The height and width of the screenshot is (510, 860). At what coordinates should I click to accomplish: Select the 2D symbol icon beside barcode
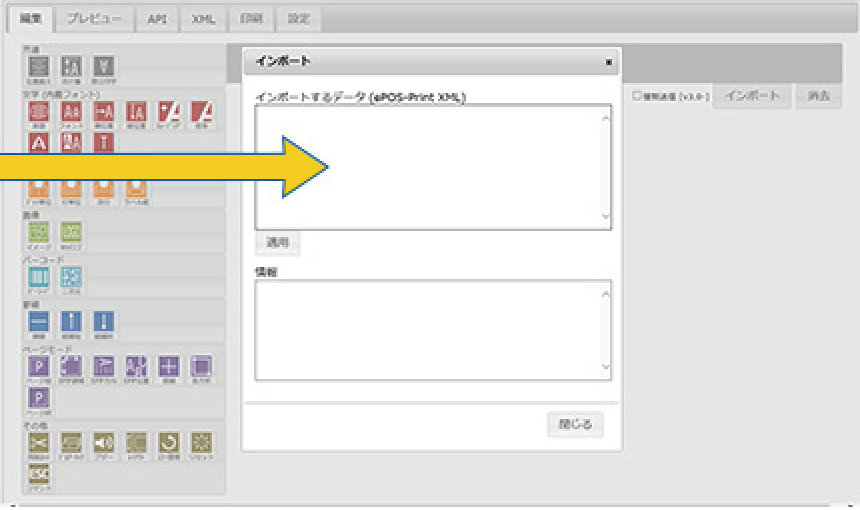[71, 277]
